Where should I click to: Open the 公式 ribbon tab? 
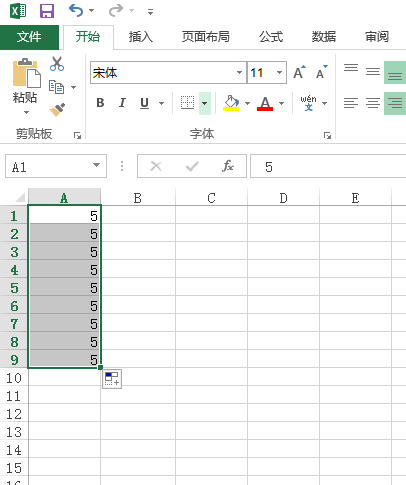(271, 37)
